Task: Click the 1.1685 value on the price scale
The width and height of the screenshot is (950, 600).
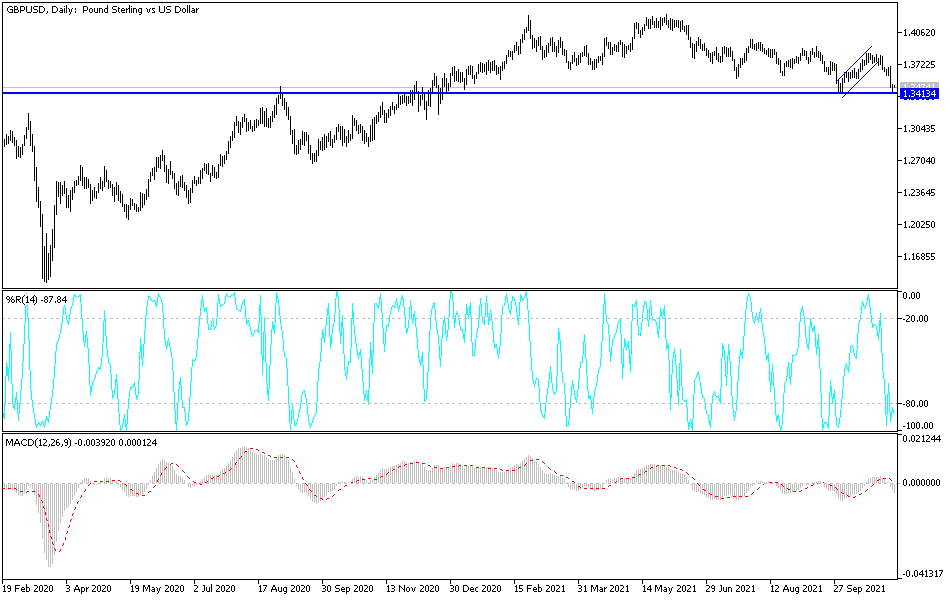Action: (918, 254)
